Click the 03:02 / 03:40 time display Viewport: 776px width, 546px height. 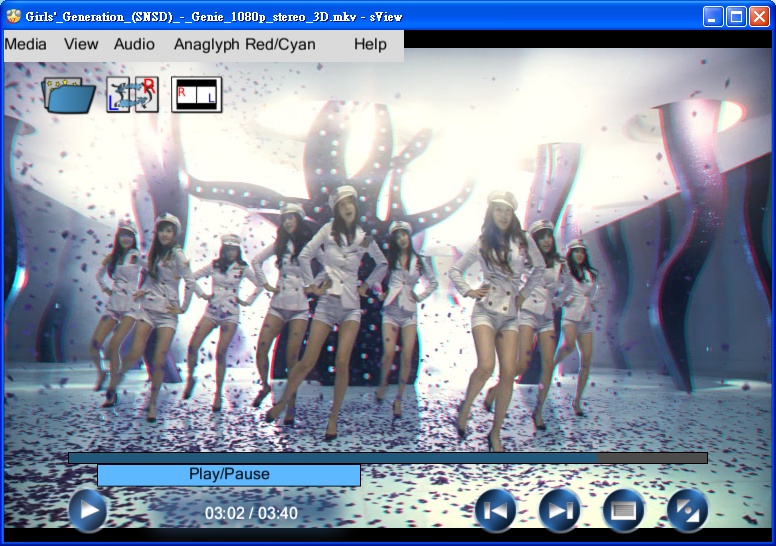click(x=251, y=513)
